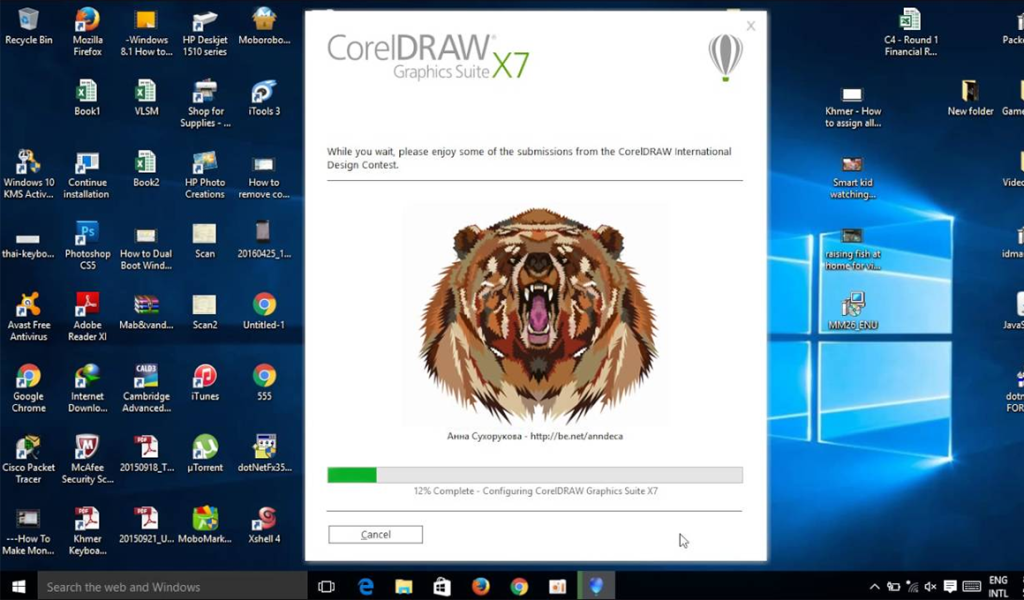
Task: Select the How to remove co... file
Action: click(x=264, y=176)
